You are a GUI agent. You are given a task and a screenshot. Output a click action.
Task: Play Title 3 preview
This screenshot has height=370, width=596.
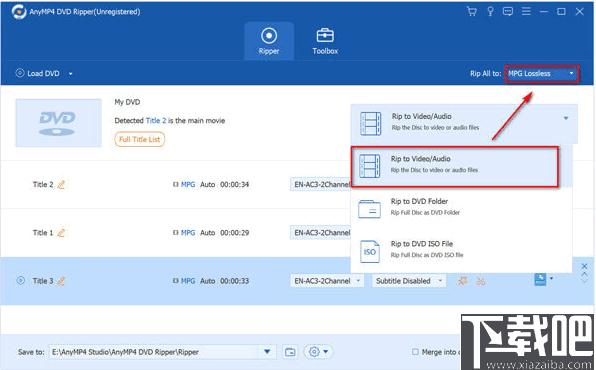pos(21,281)
